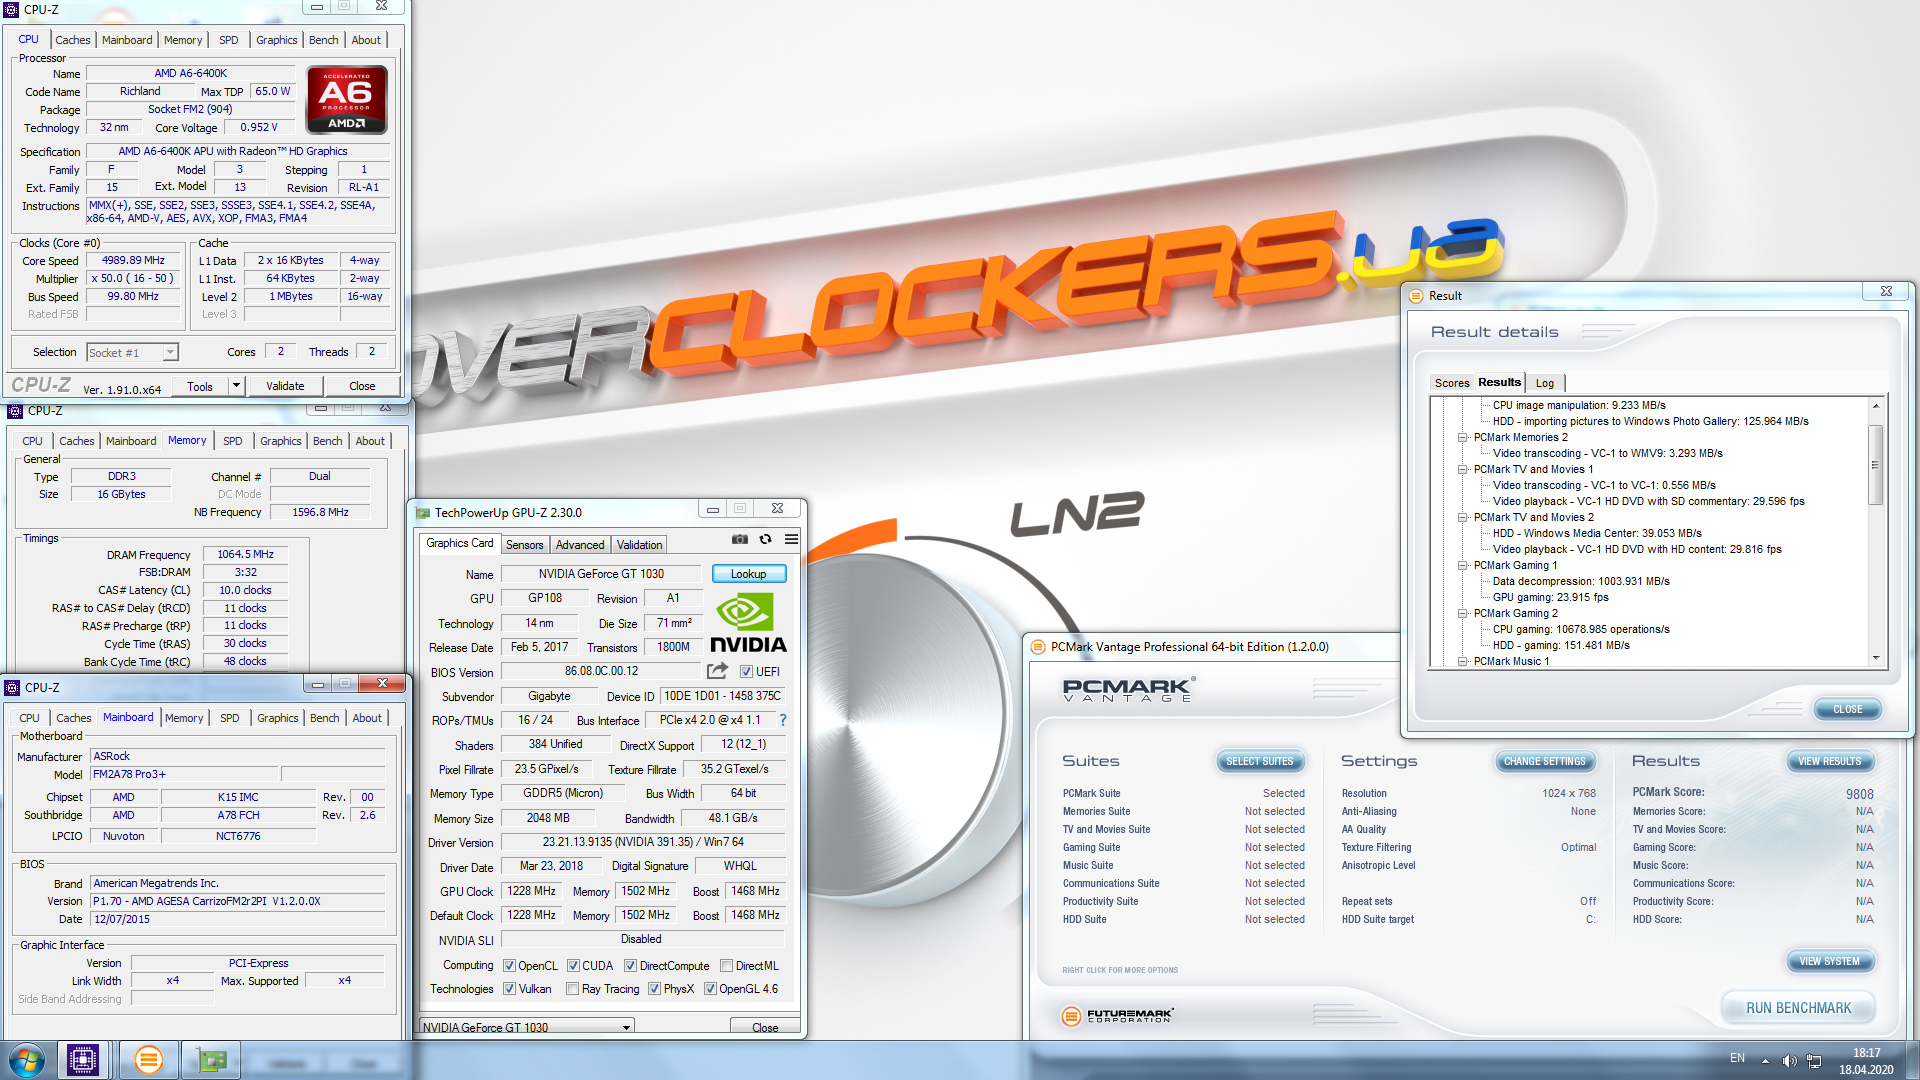Toggle the PhysX checkbox
The image size is (1920, 1080).
click(x=655, y=989)
